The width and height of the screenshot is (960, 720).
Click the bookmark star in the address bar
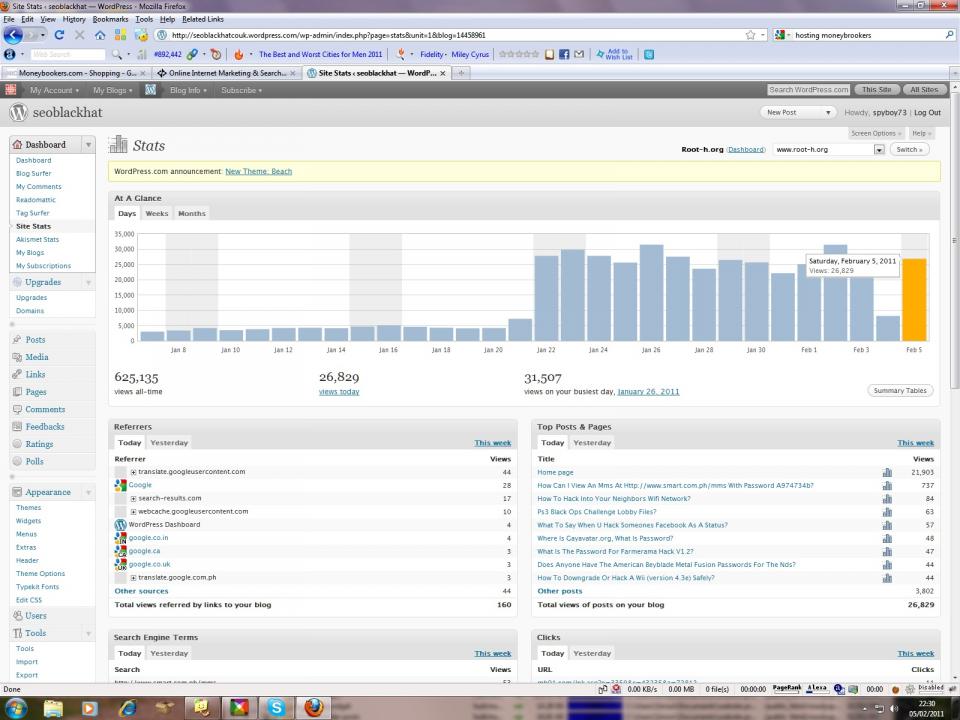(750, 35)
